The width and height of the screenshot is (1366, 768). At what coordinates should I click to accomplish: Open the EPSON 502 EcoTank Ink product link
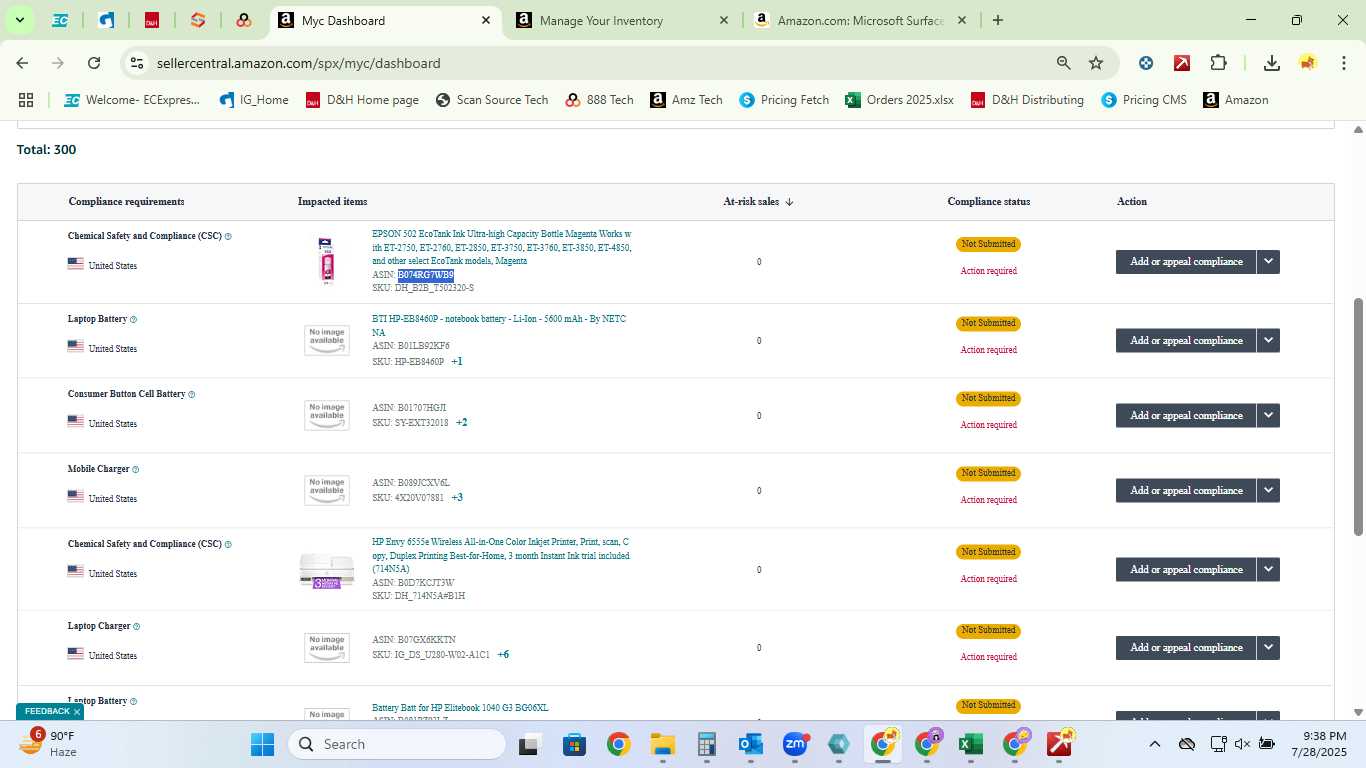pos(501,247)
